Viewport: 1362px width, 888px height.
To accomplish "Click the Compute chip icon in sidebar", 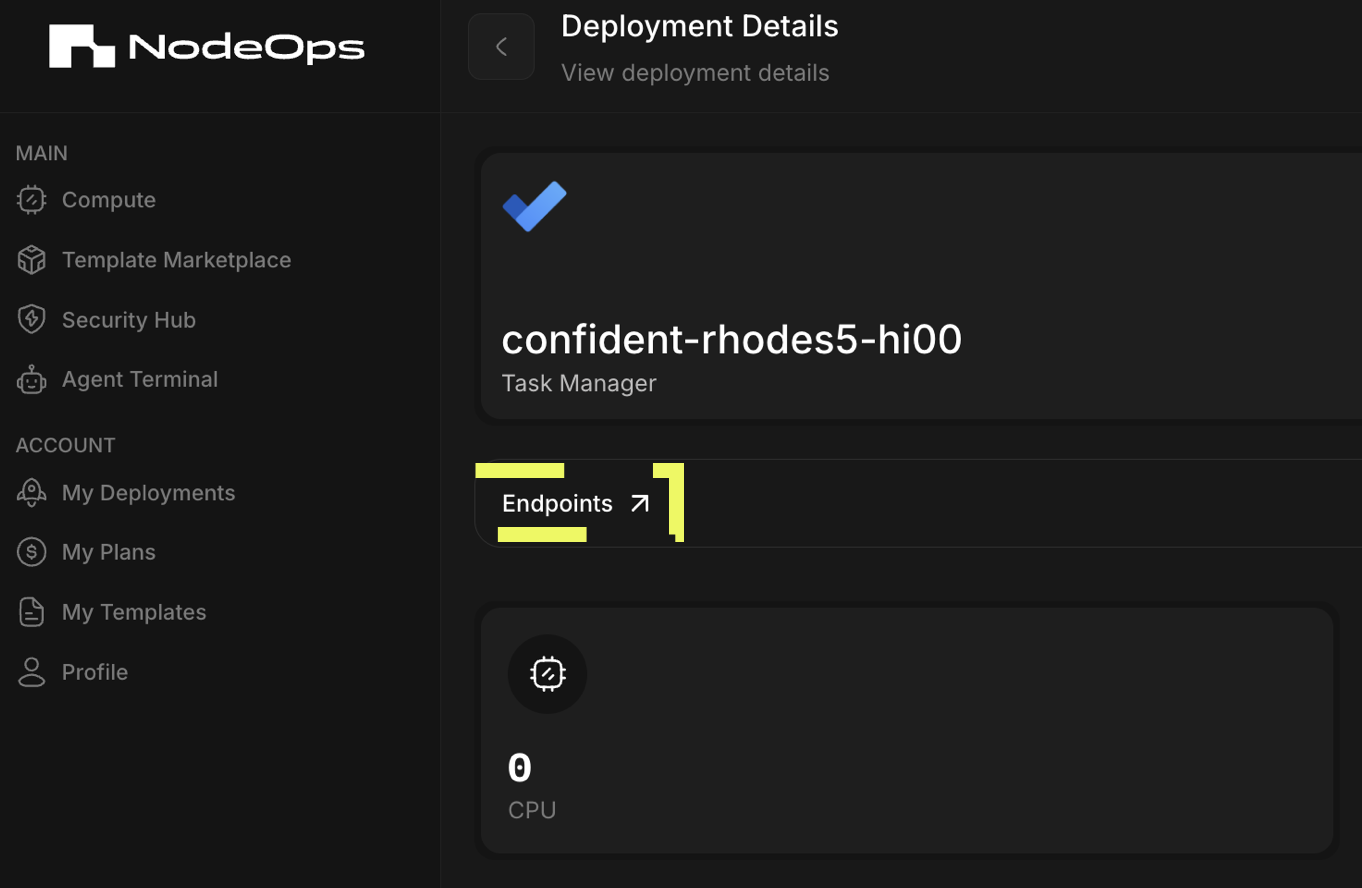I will click(x=32, y=200).
